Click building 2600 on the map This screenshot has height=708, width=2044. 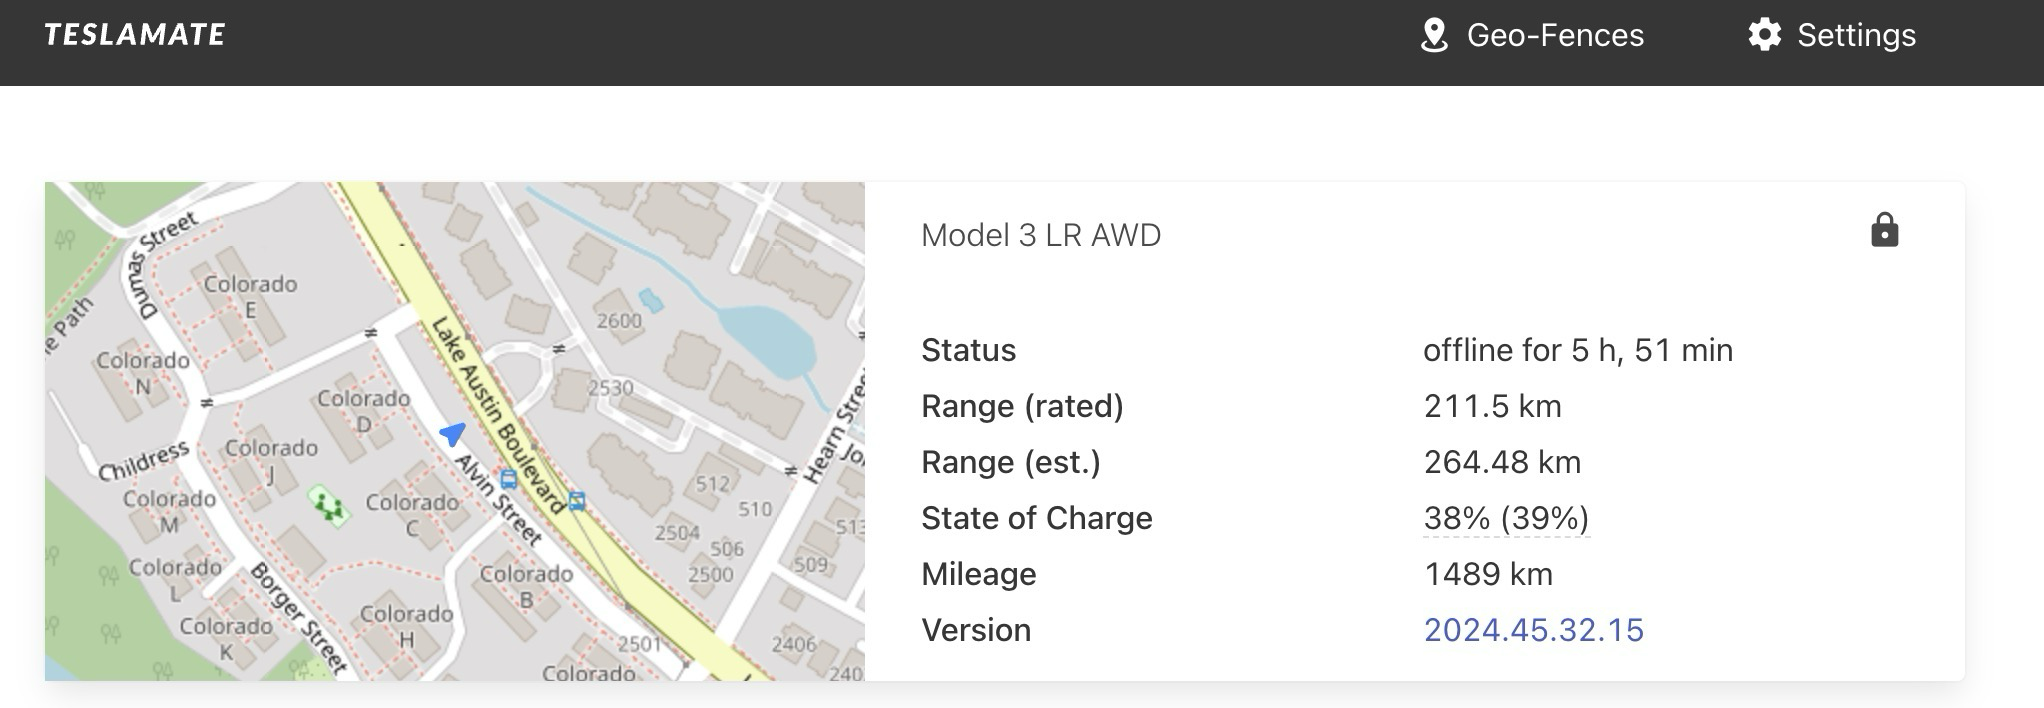coord(619,320)
